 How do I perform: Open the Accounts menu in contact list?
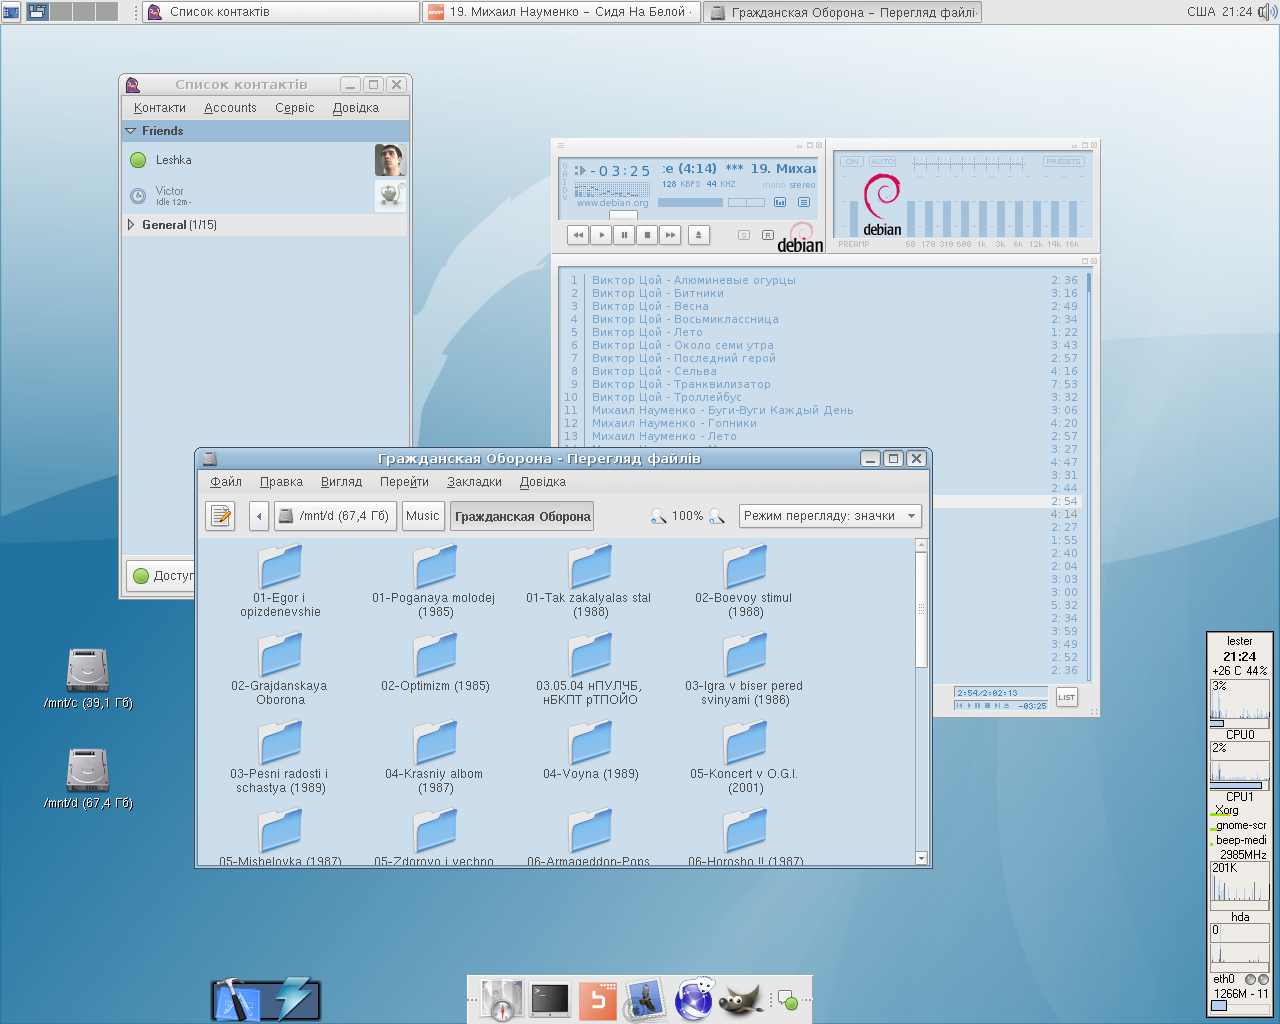[x=230, y=108]
